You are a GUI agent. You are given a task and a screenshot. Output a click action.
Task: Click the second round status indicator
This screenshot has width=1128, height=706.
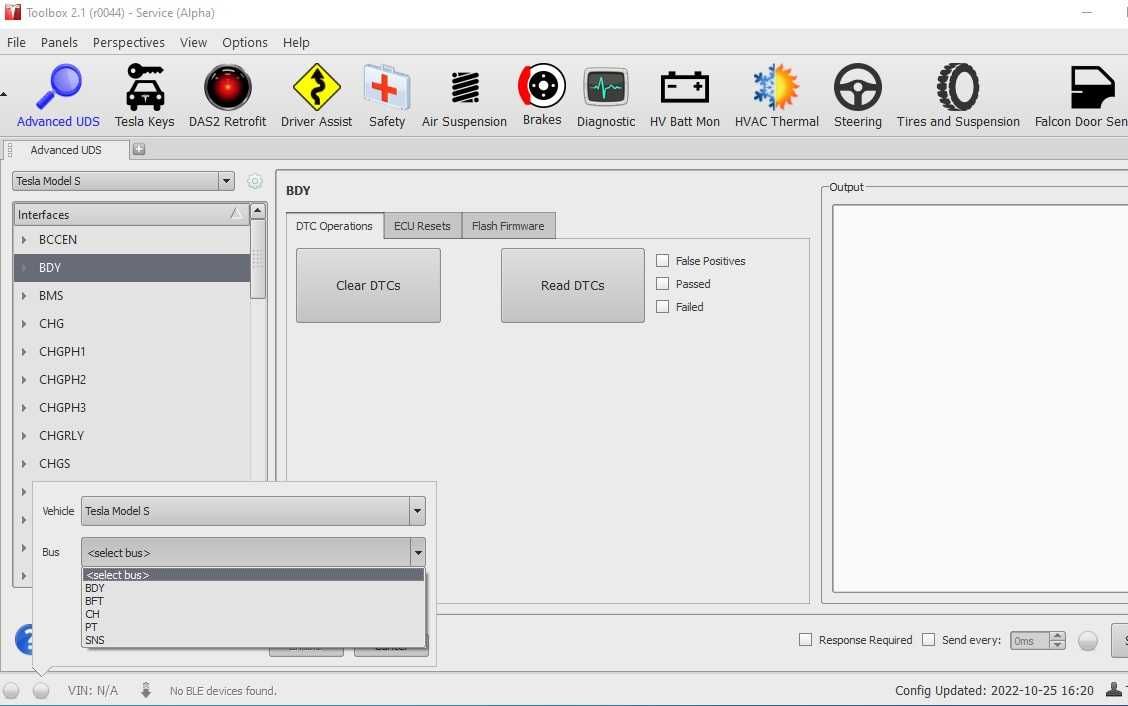41,690
